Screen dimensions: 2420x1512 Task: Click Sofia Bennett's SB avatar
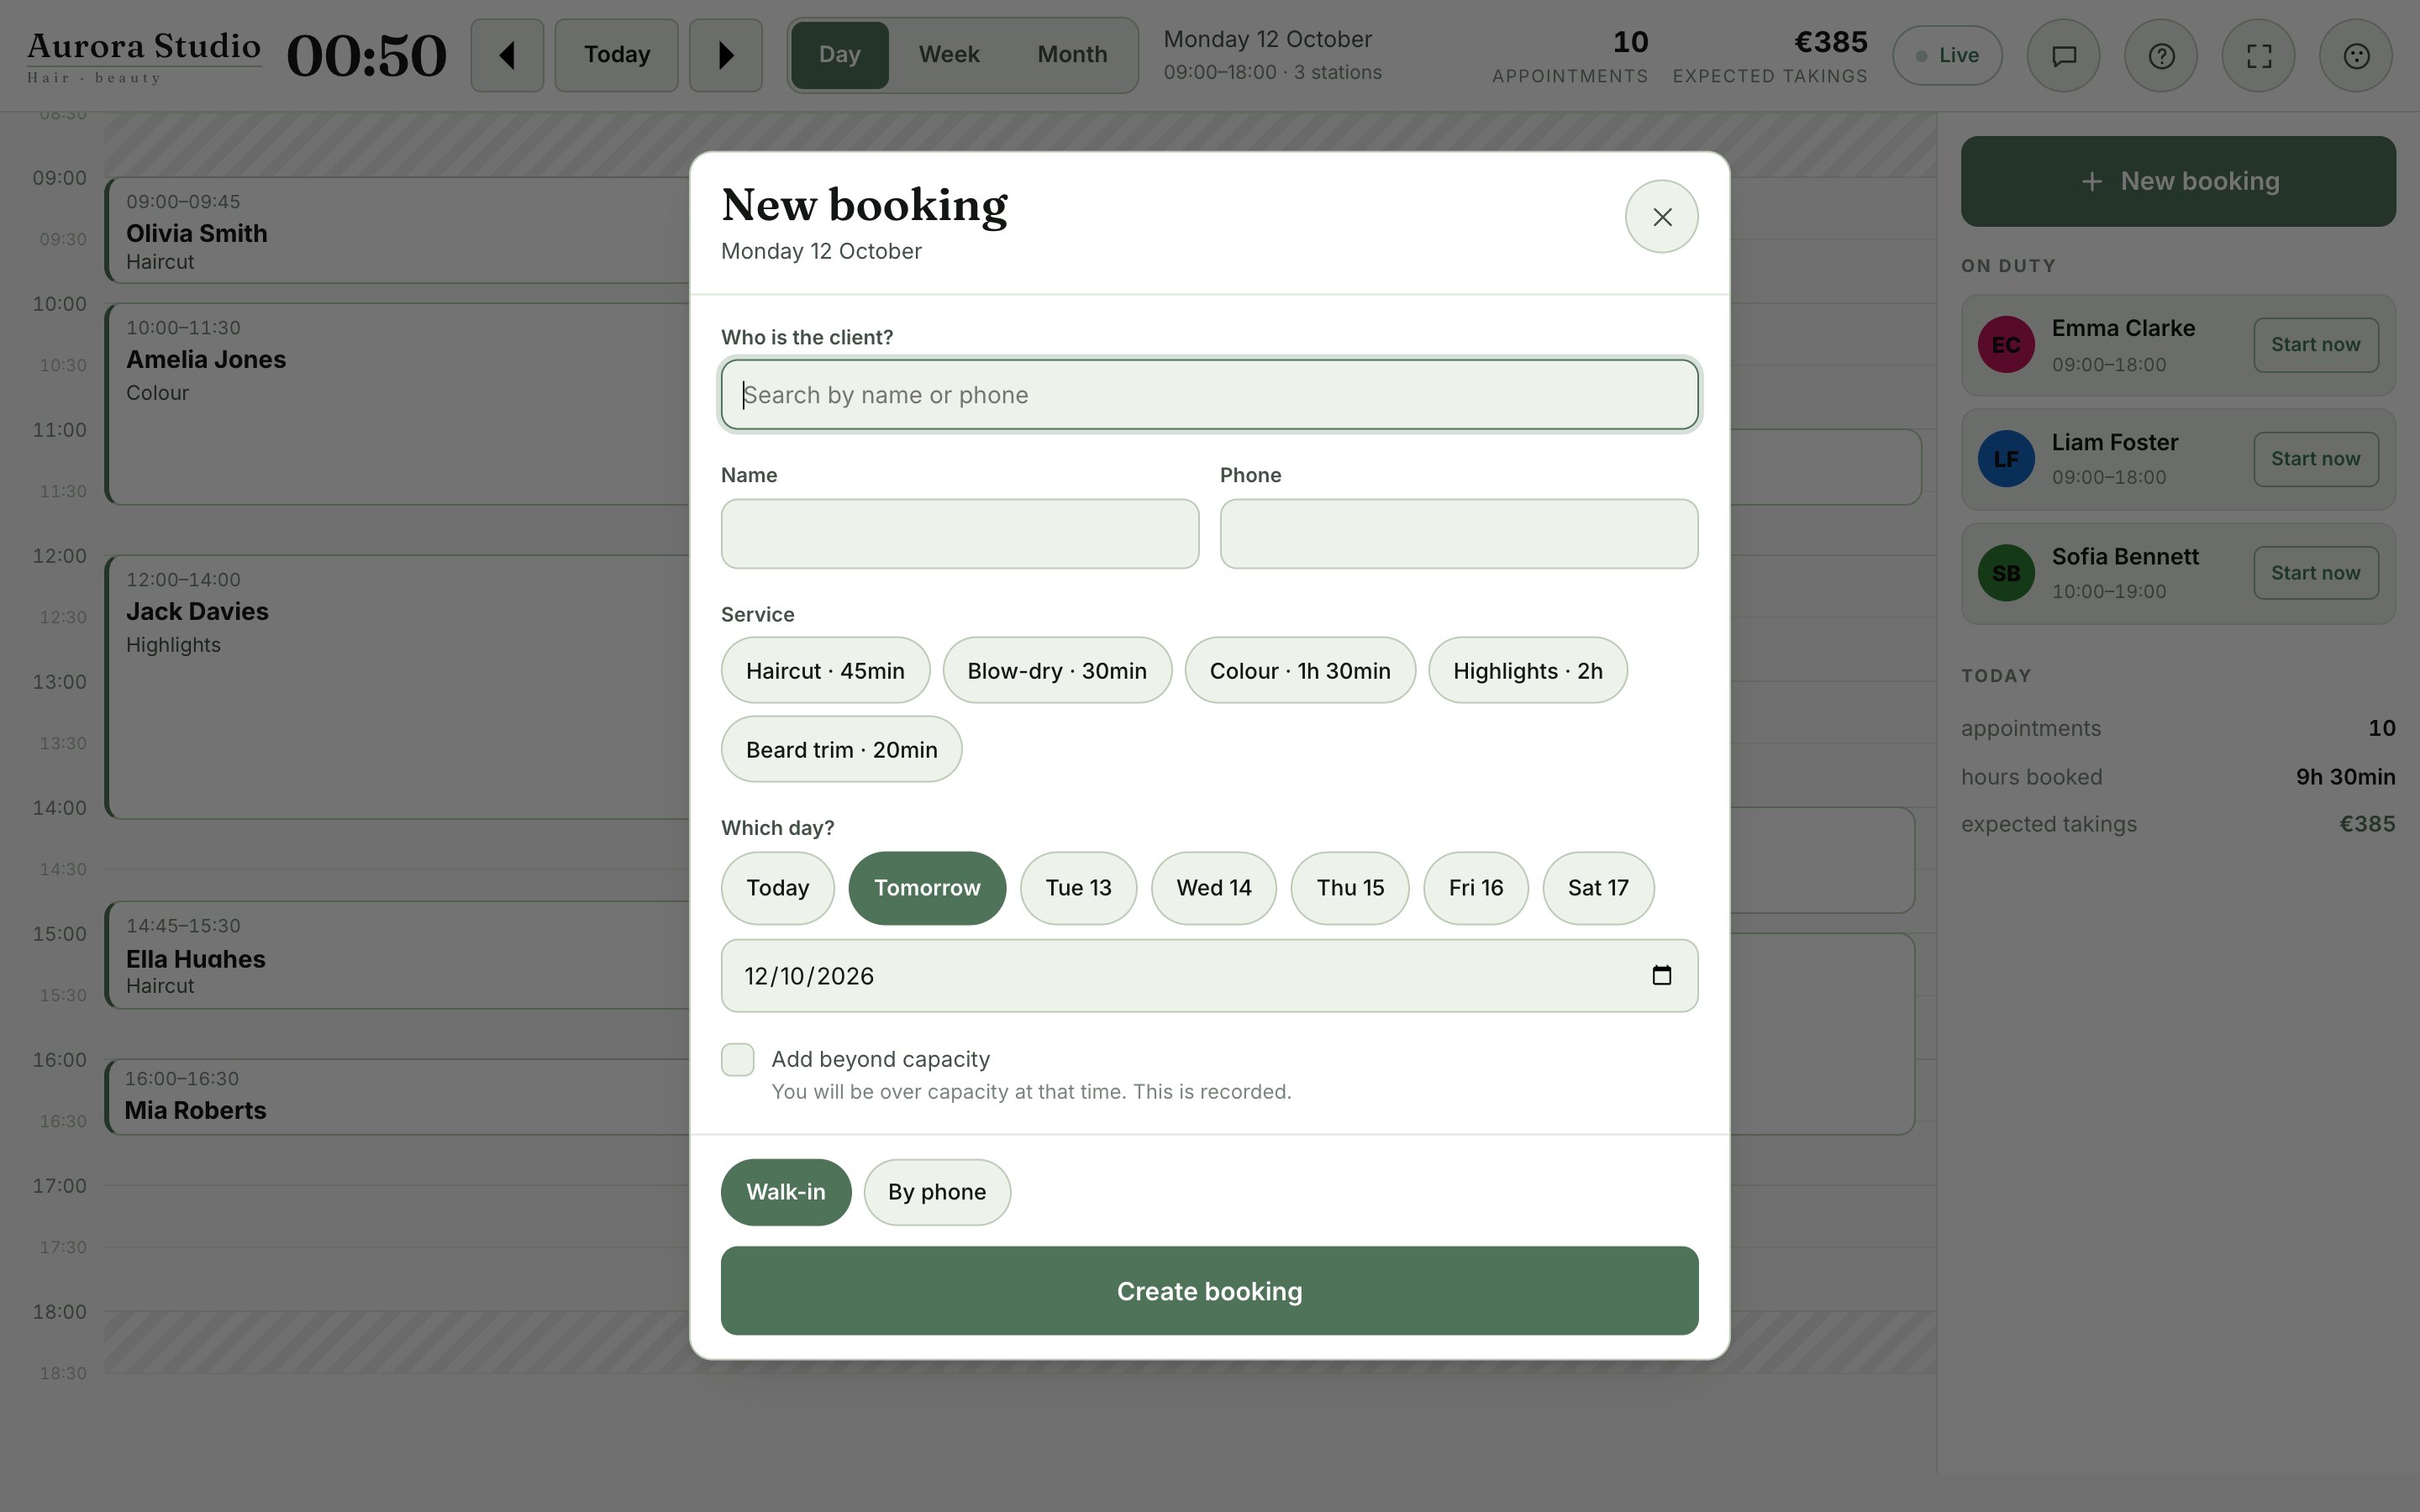pyautogui.click(x=2006, y=573)
